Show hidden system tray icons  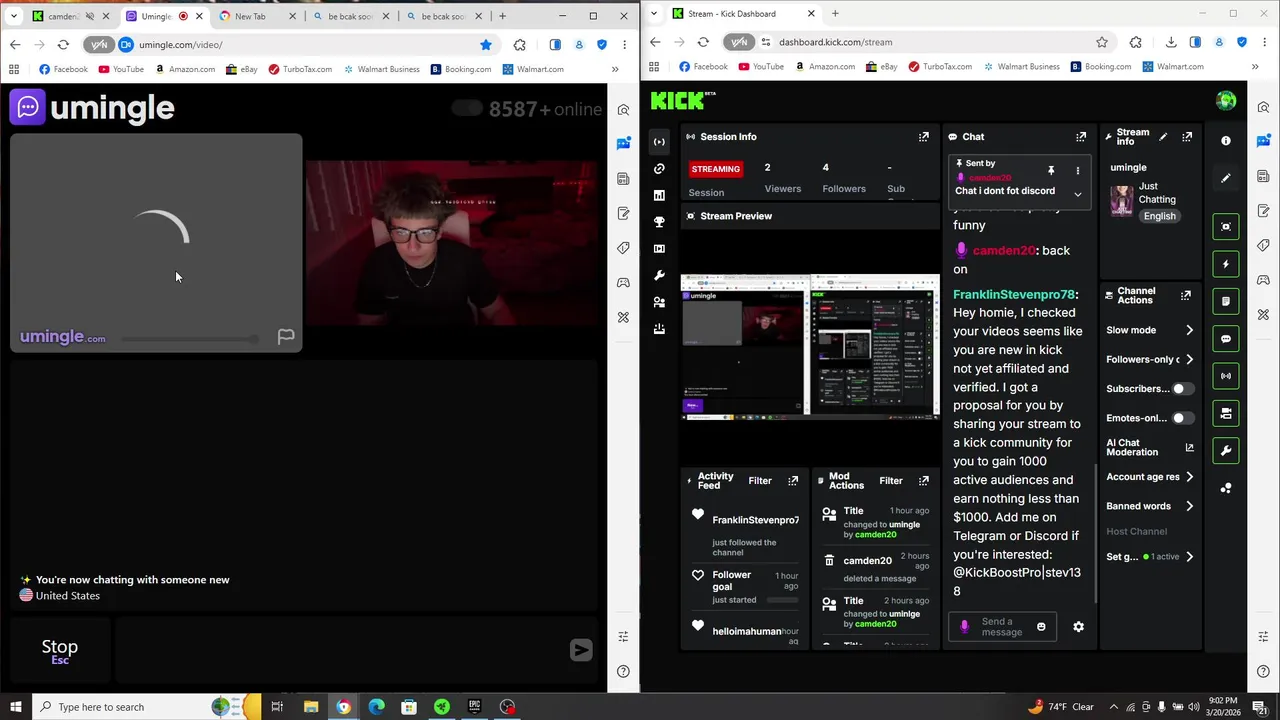(1114, 707)
